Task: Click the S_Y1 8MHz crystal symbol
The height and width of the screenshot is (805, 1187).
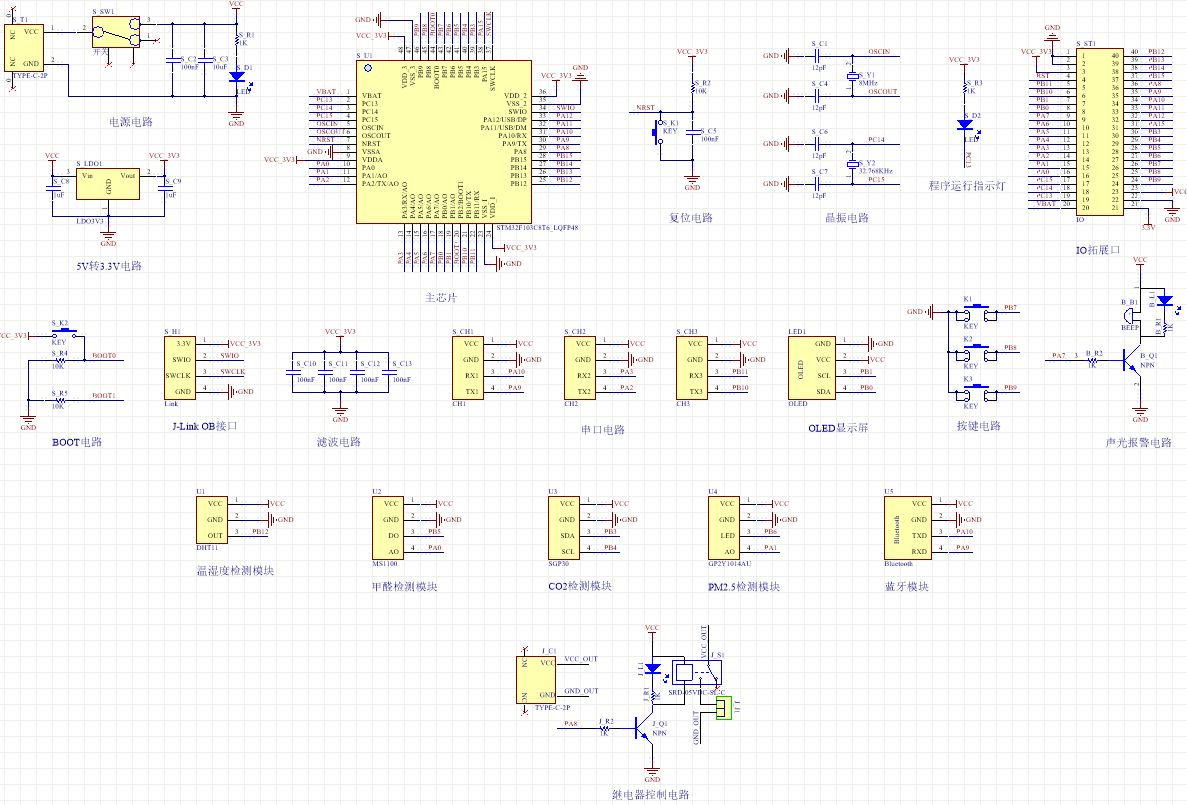Action: click(853, 76)
